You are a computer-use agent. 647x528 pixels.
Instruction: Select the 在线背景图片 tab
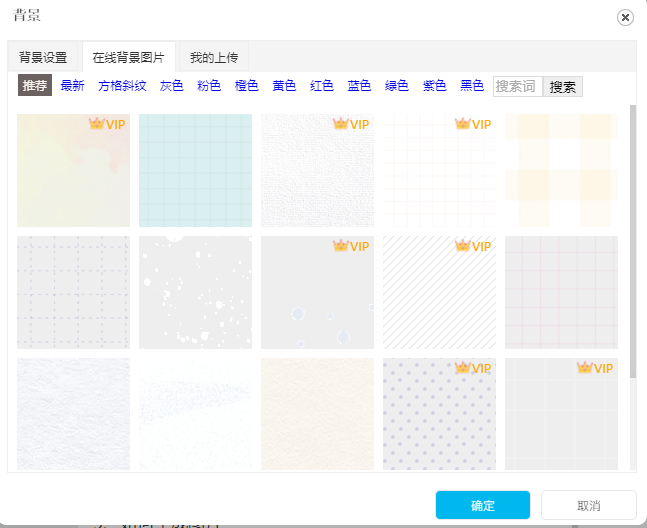pos(128,57)
